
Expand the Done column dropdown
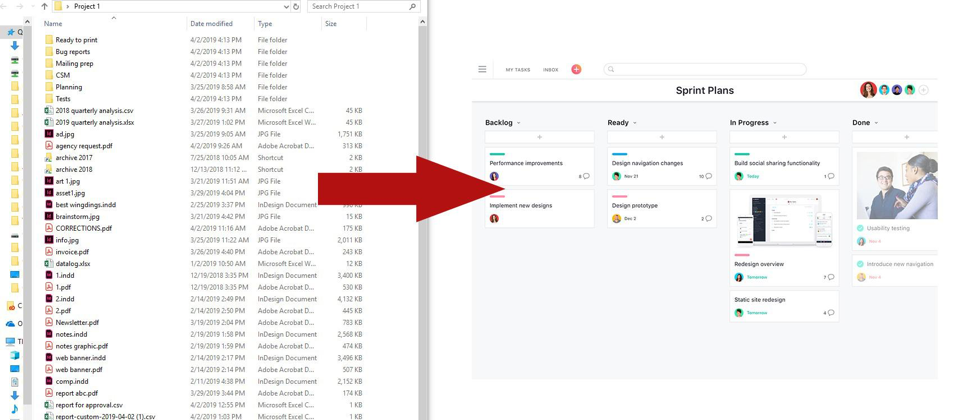pyautogui.click(x=876, y=123)
